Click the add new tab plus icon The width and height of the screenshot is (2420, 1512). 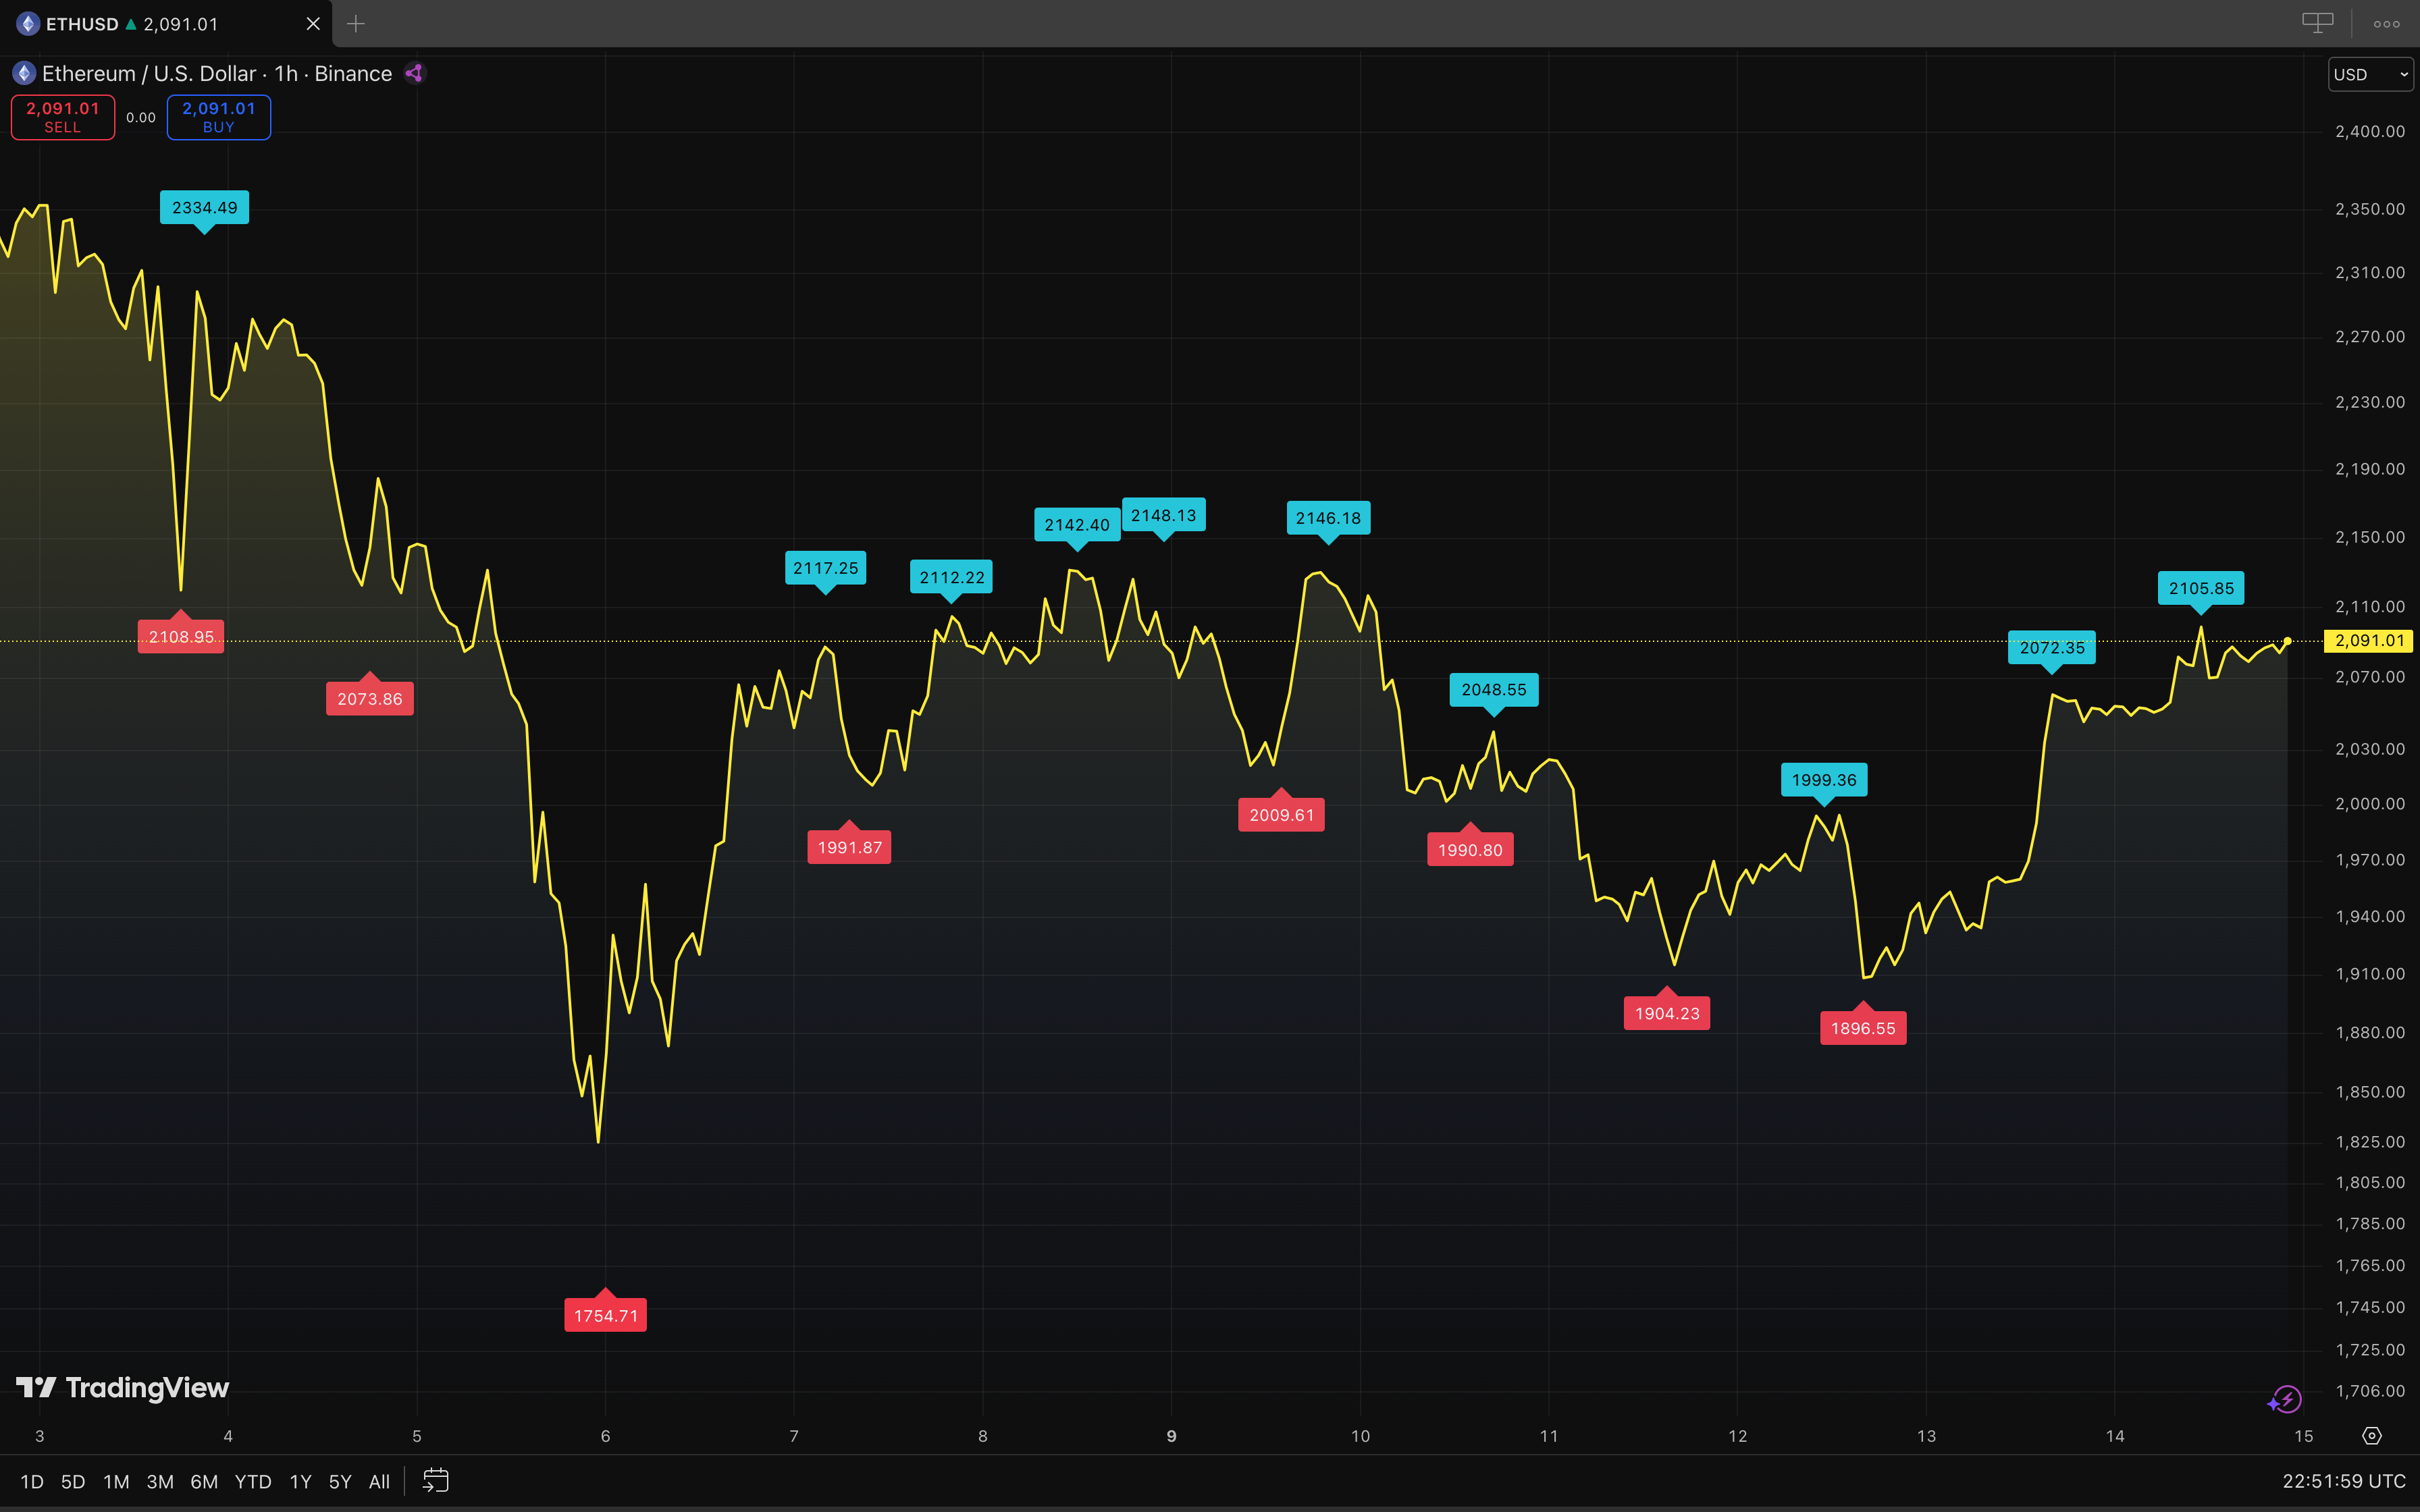pyautogui.click(x=356, y=24)
